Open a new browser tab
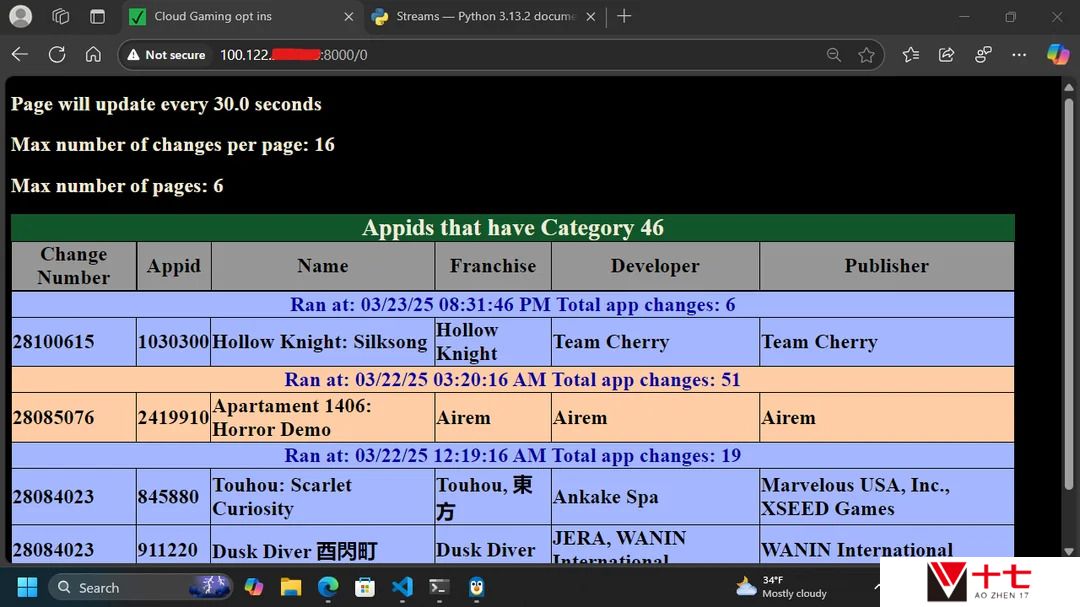This screenshot has width=1080, height=607. click(624, 16)
